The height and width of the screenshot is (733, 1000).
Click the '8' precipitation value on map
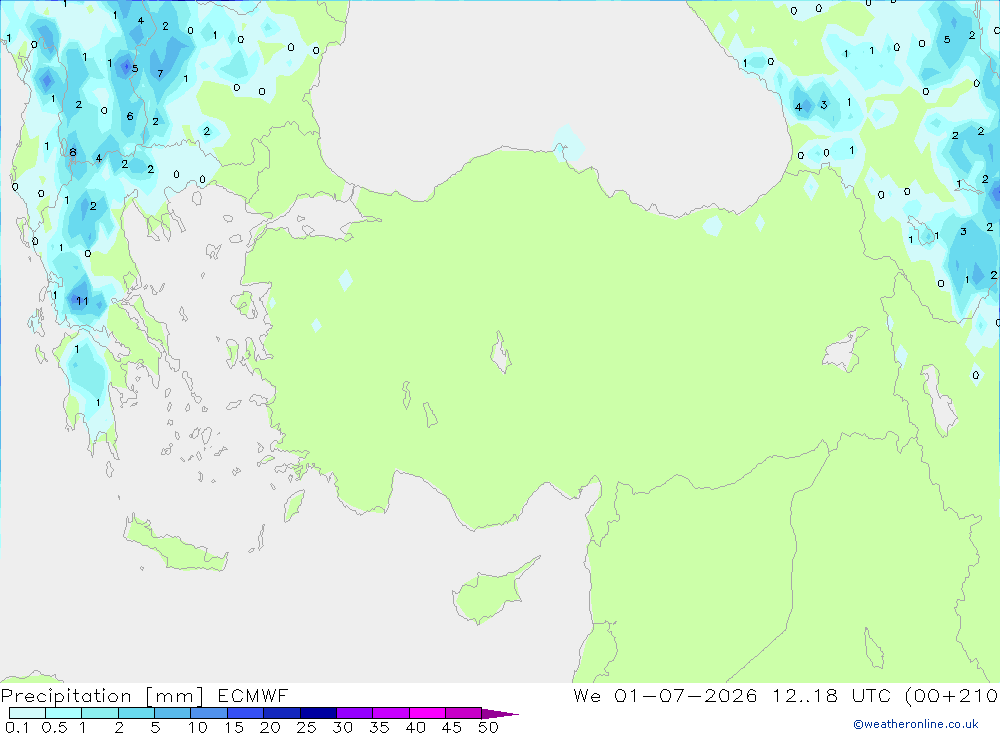pos(73,152)
